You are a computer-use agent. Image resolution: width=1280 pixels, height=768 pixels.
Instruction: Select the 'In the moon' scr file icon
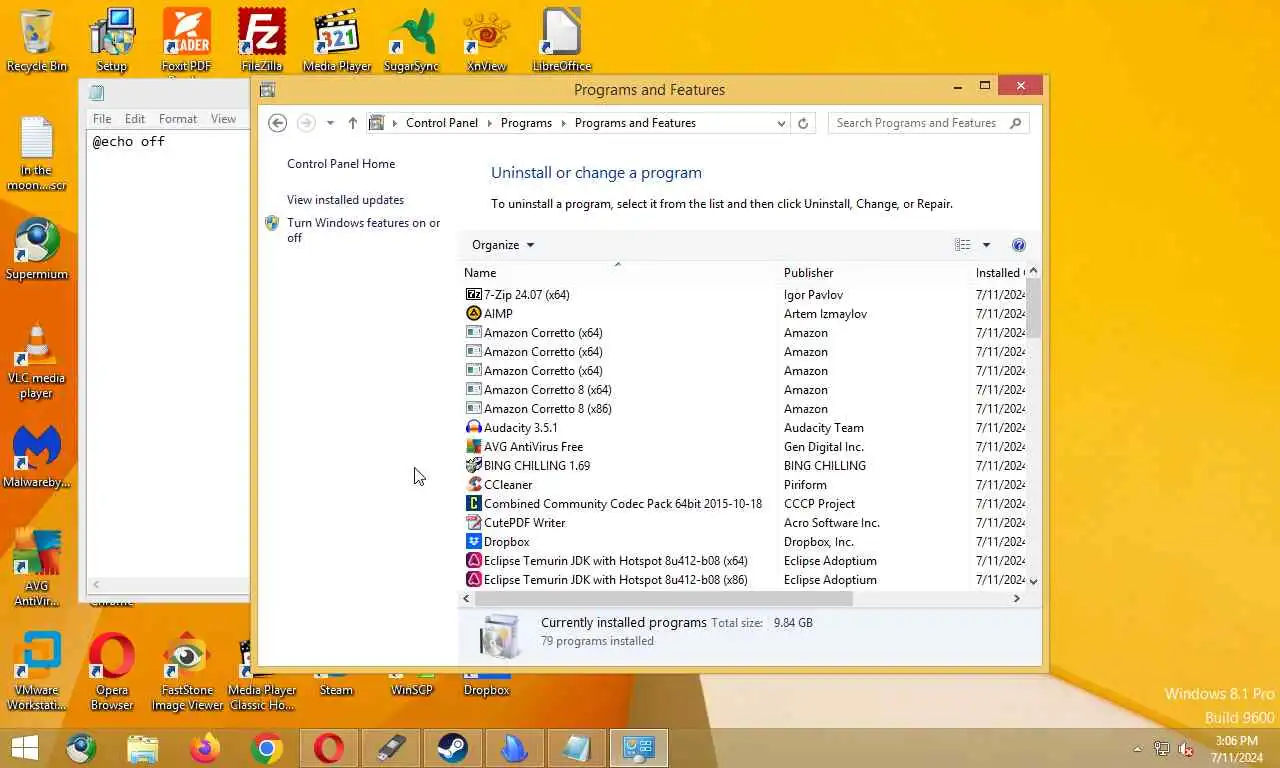[x=37, y=154]
